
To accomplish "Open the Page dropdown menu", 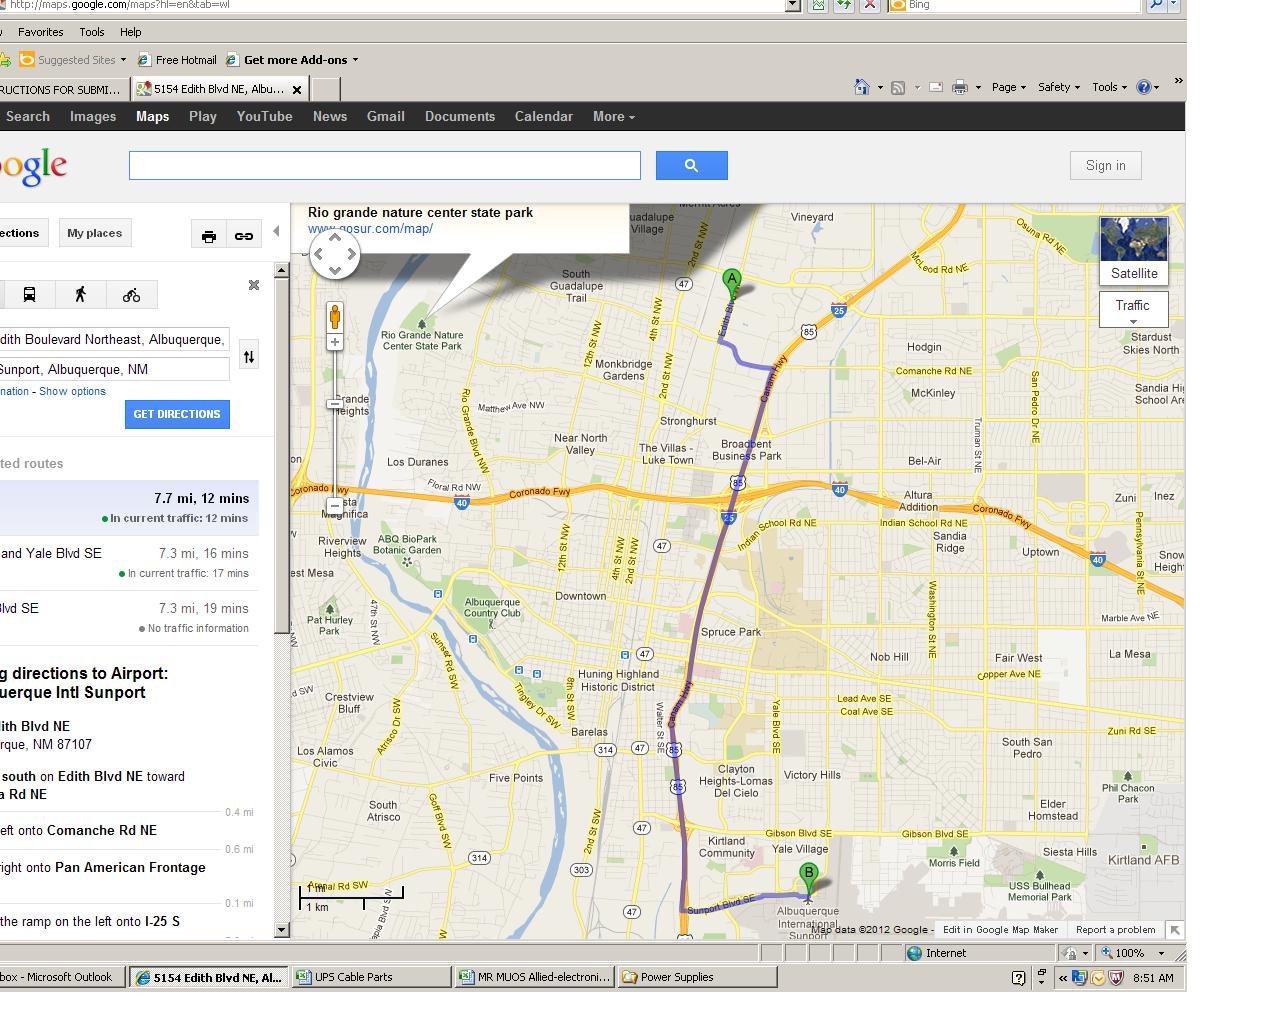I will coord(1009,87).
